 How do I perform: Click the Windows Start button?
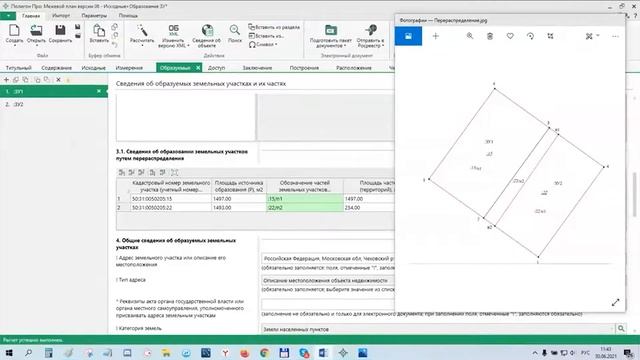click(x=9, y=353)
